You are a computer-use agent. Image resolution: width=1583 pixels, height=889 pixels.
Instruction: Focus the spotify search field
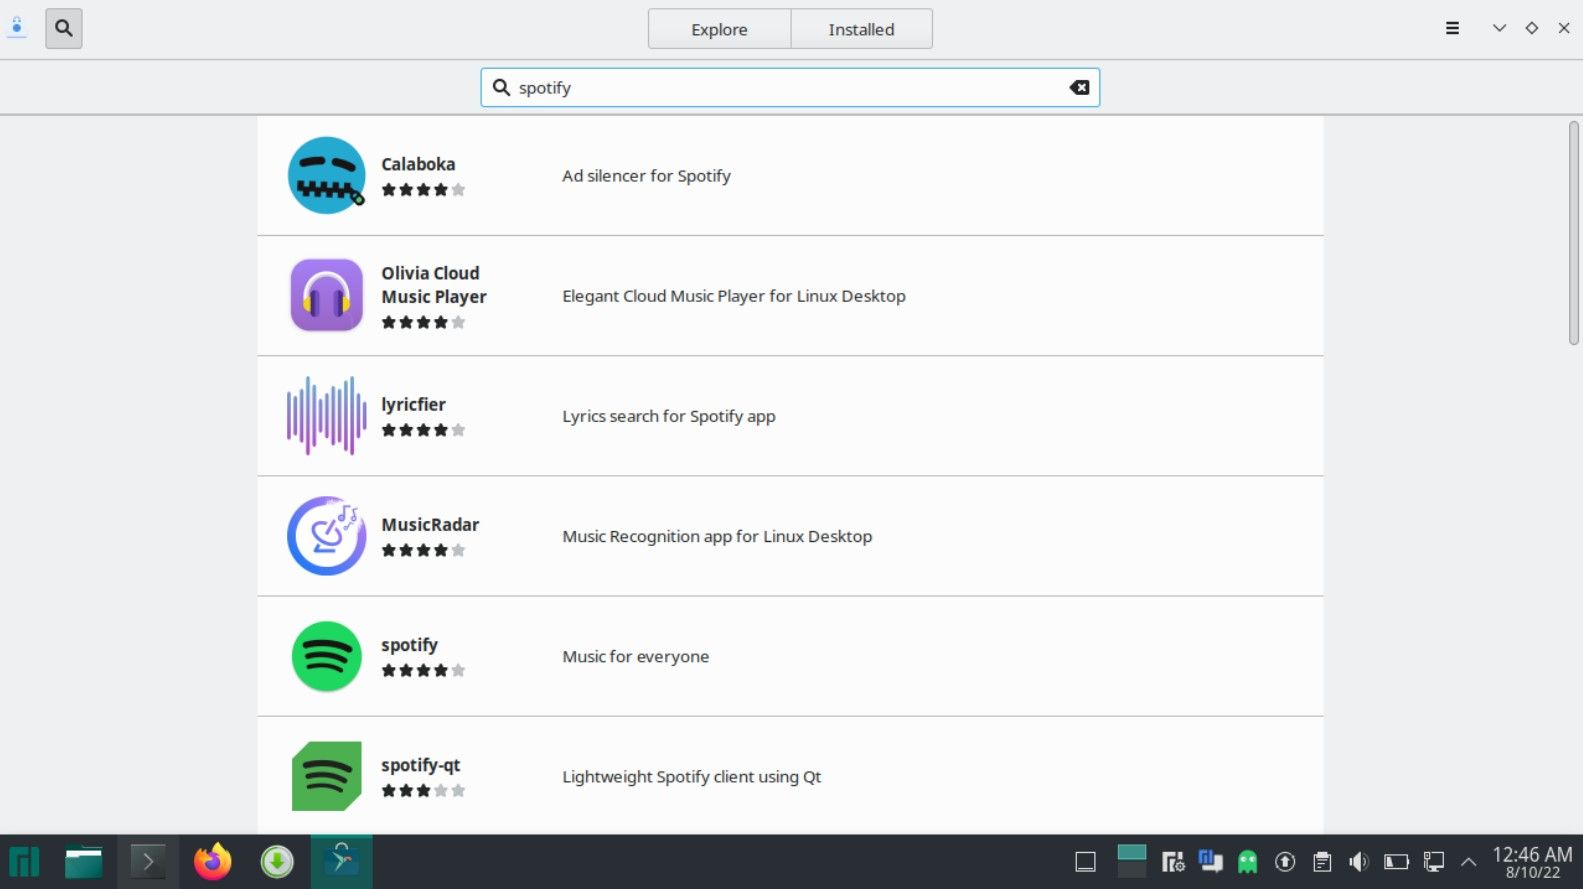point(790,87)
